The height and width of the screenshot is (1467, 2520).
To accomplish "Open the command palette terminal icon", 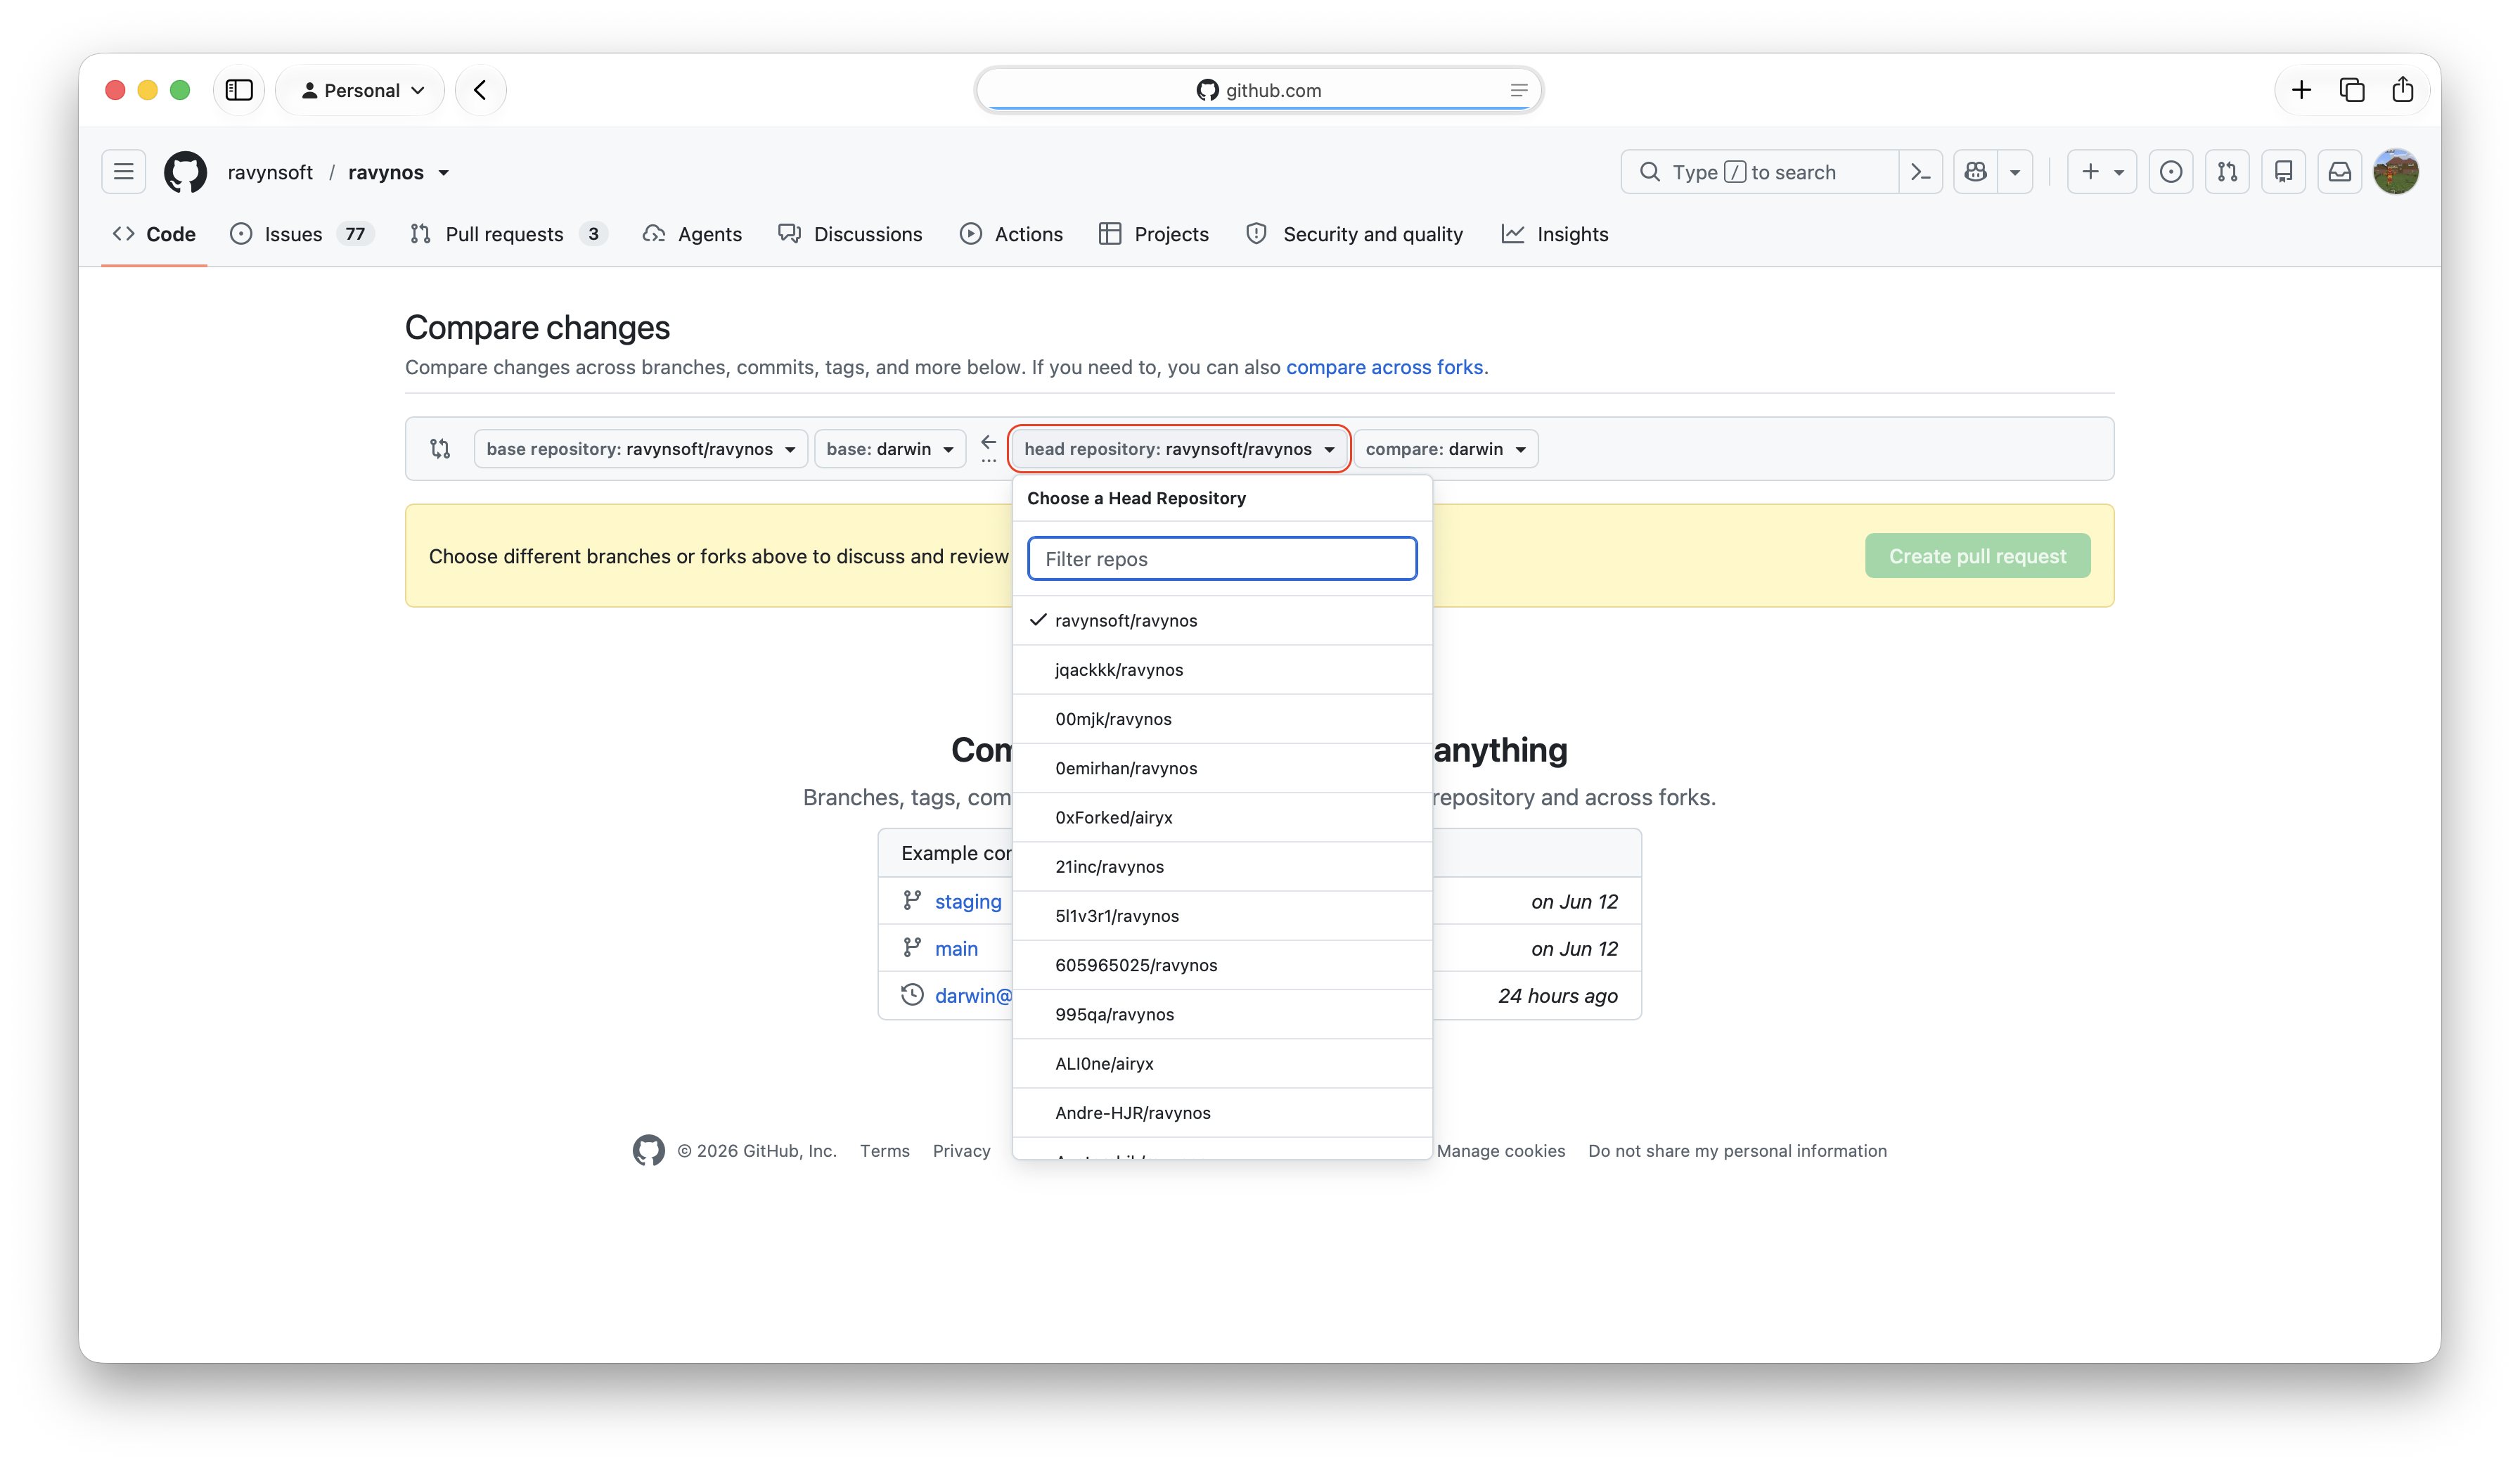I will pos(1920,172).
